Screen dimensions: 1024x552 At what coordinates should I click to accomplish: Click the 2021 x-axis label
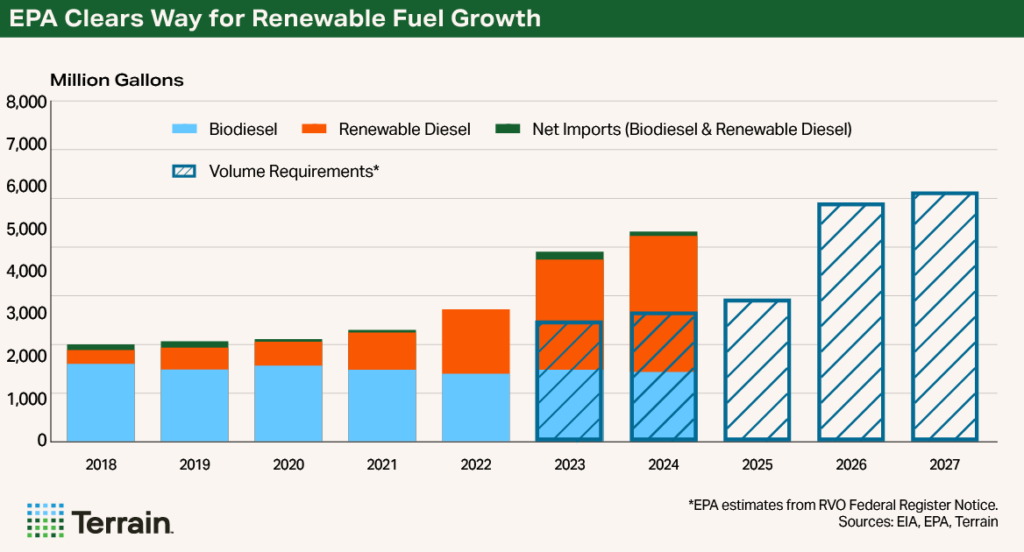[382, 464]
